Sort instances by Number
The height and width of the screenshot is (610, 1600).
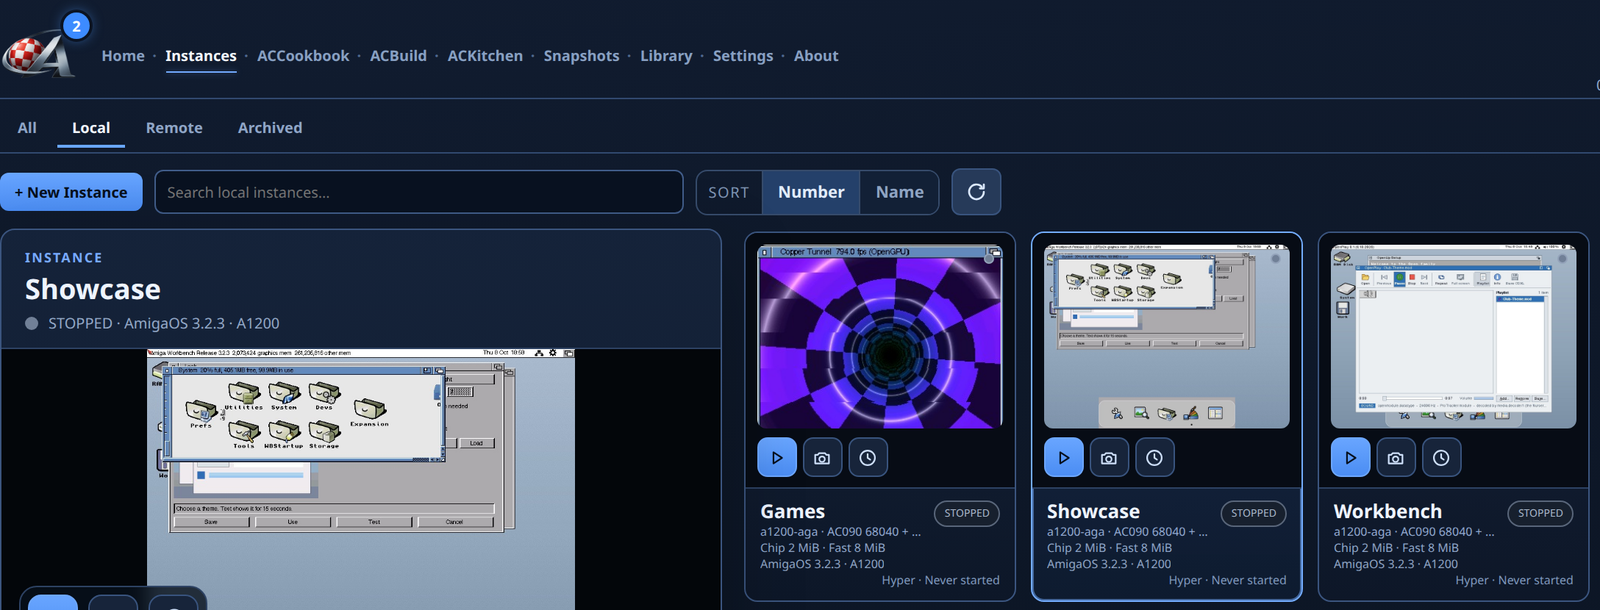811,192
